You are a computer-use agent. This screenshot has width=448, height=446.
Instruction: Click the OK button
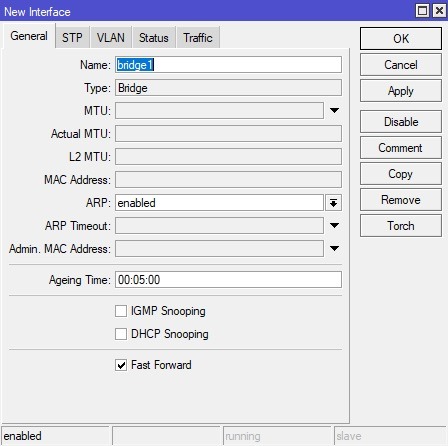[x=401, y=39]
